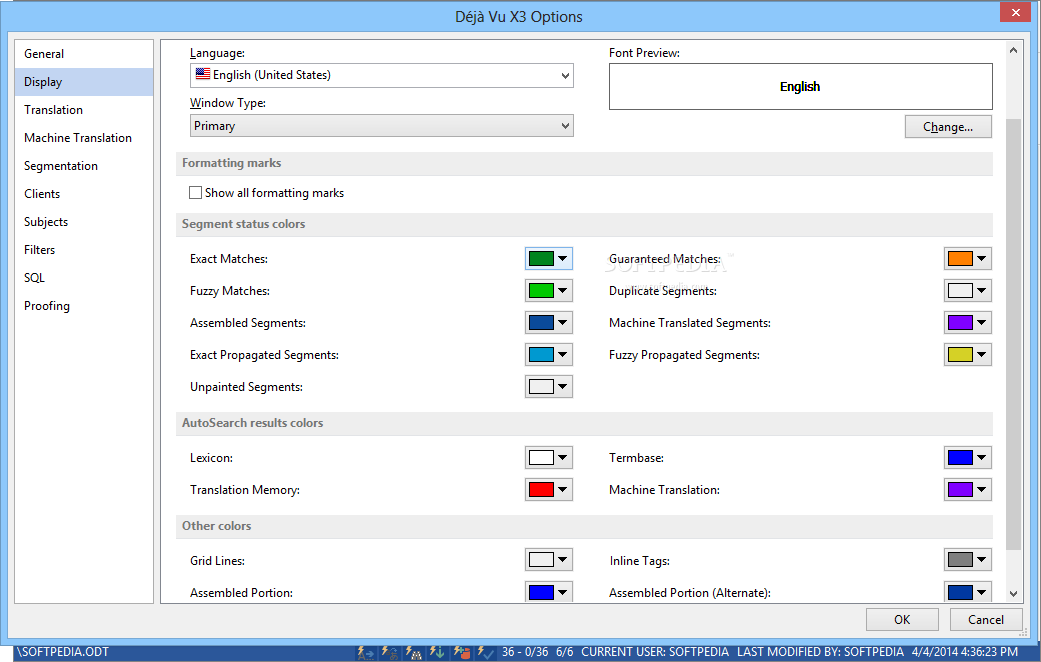Click LAST MODIFIED BY: SOFTPEDIA status text

(821, 652)
